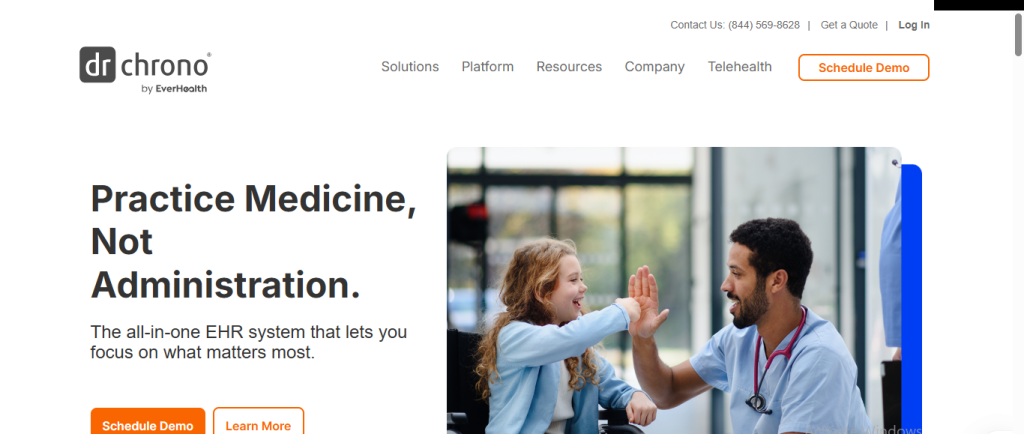
Task: Open the Platform navigation menu
Action: [x=488, y=67]
